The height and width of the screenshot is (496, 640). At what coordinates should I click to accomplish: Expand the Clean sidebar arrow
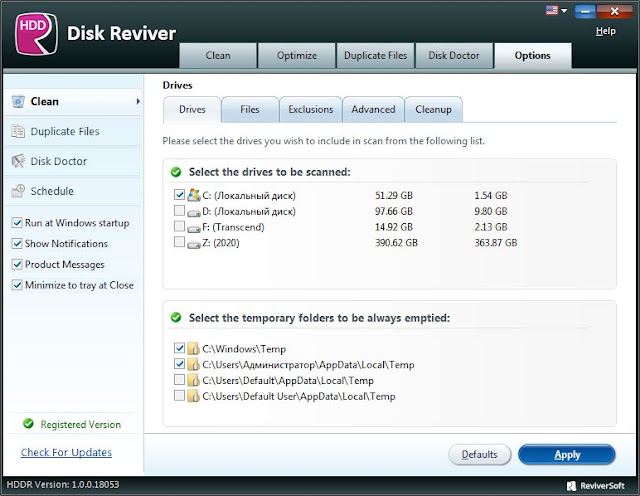click(x=138, y=101)
